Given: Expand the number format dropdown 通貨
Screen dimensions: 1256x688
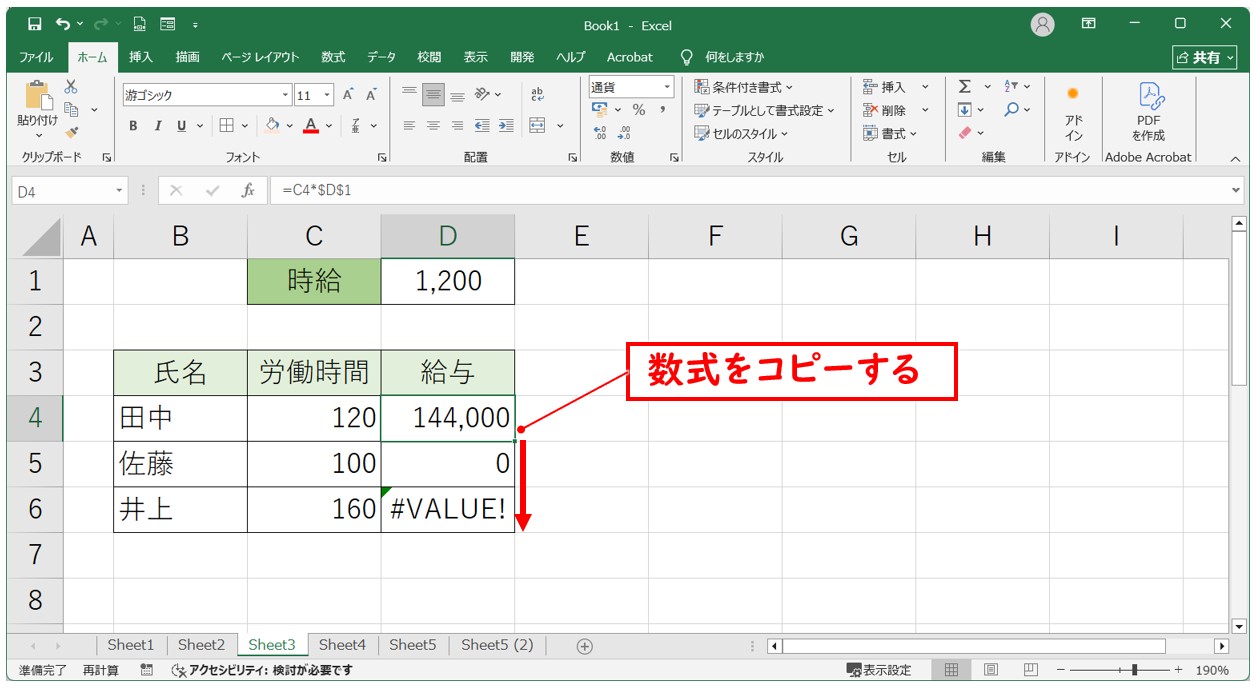Looking at the screenshot, I should point(665,87).
